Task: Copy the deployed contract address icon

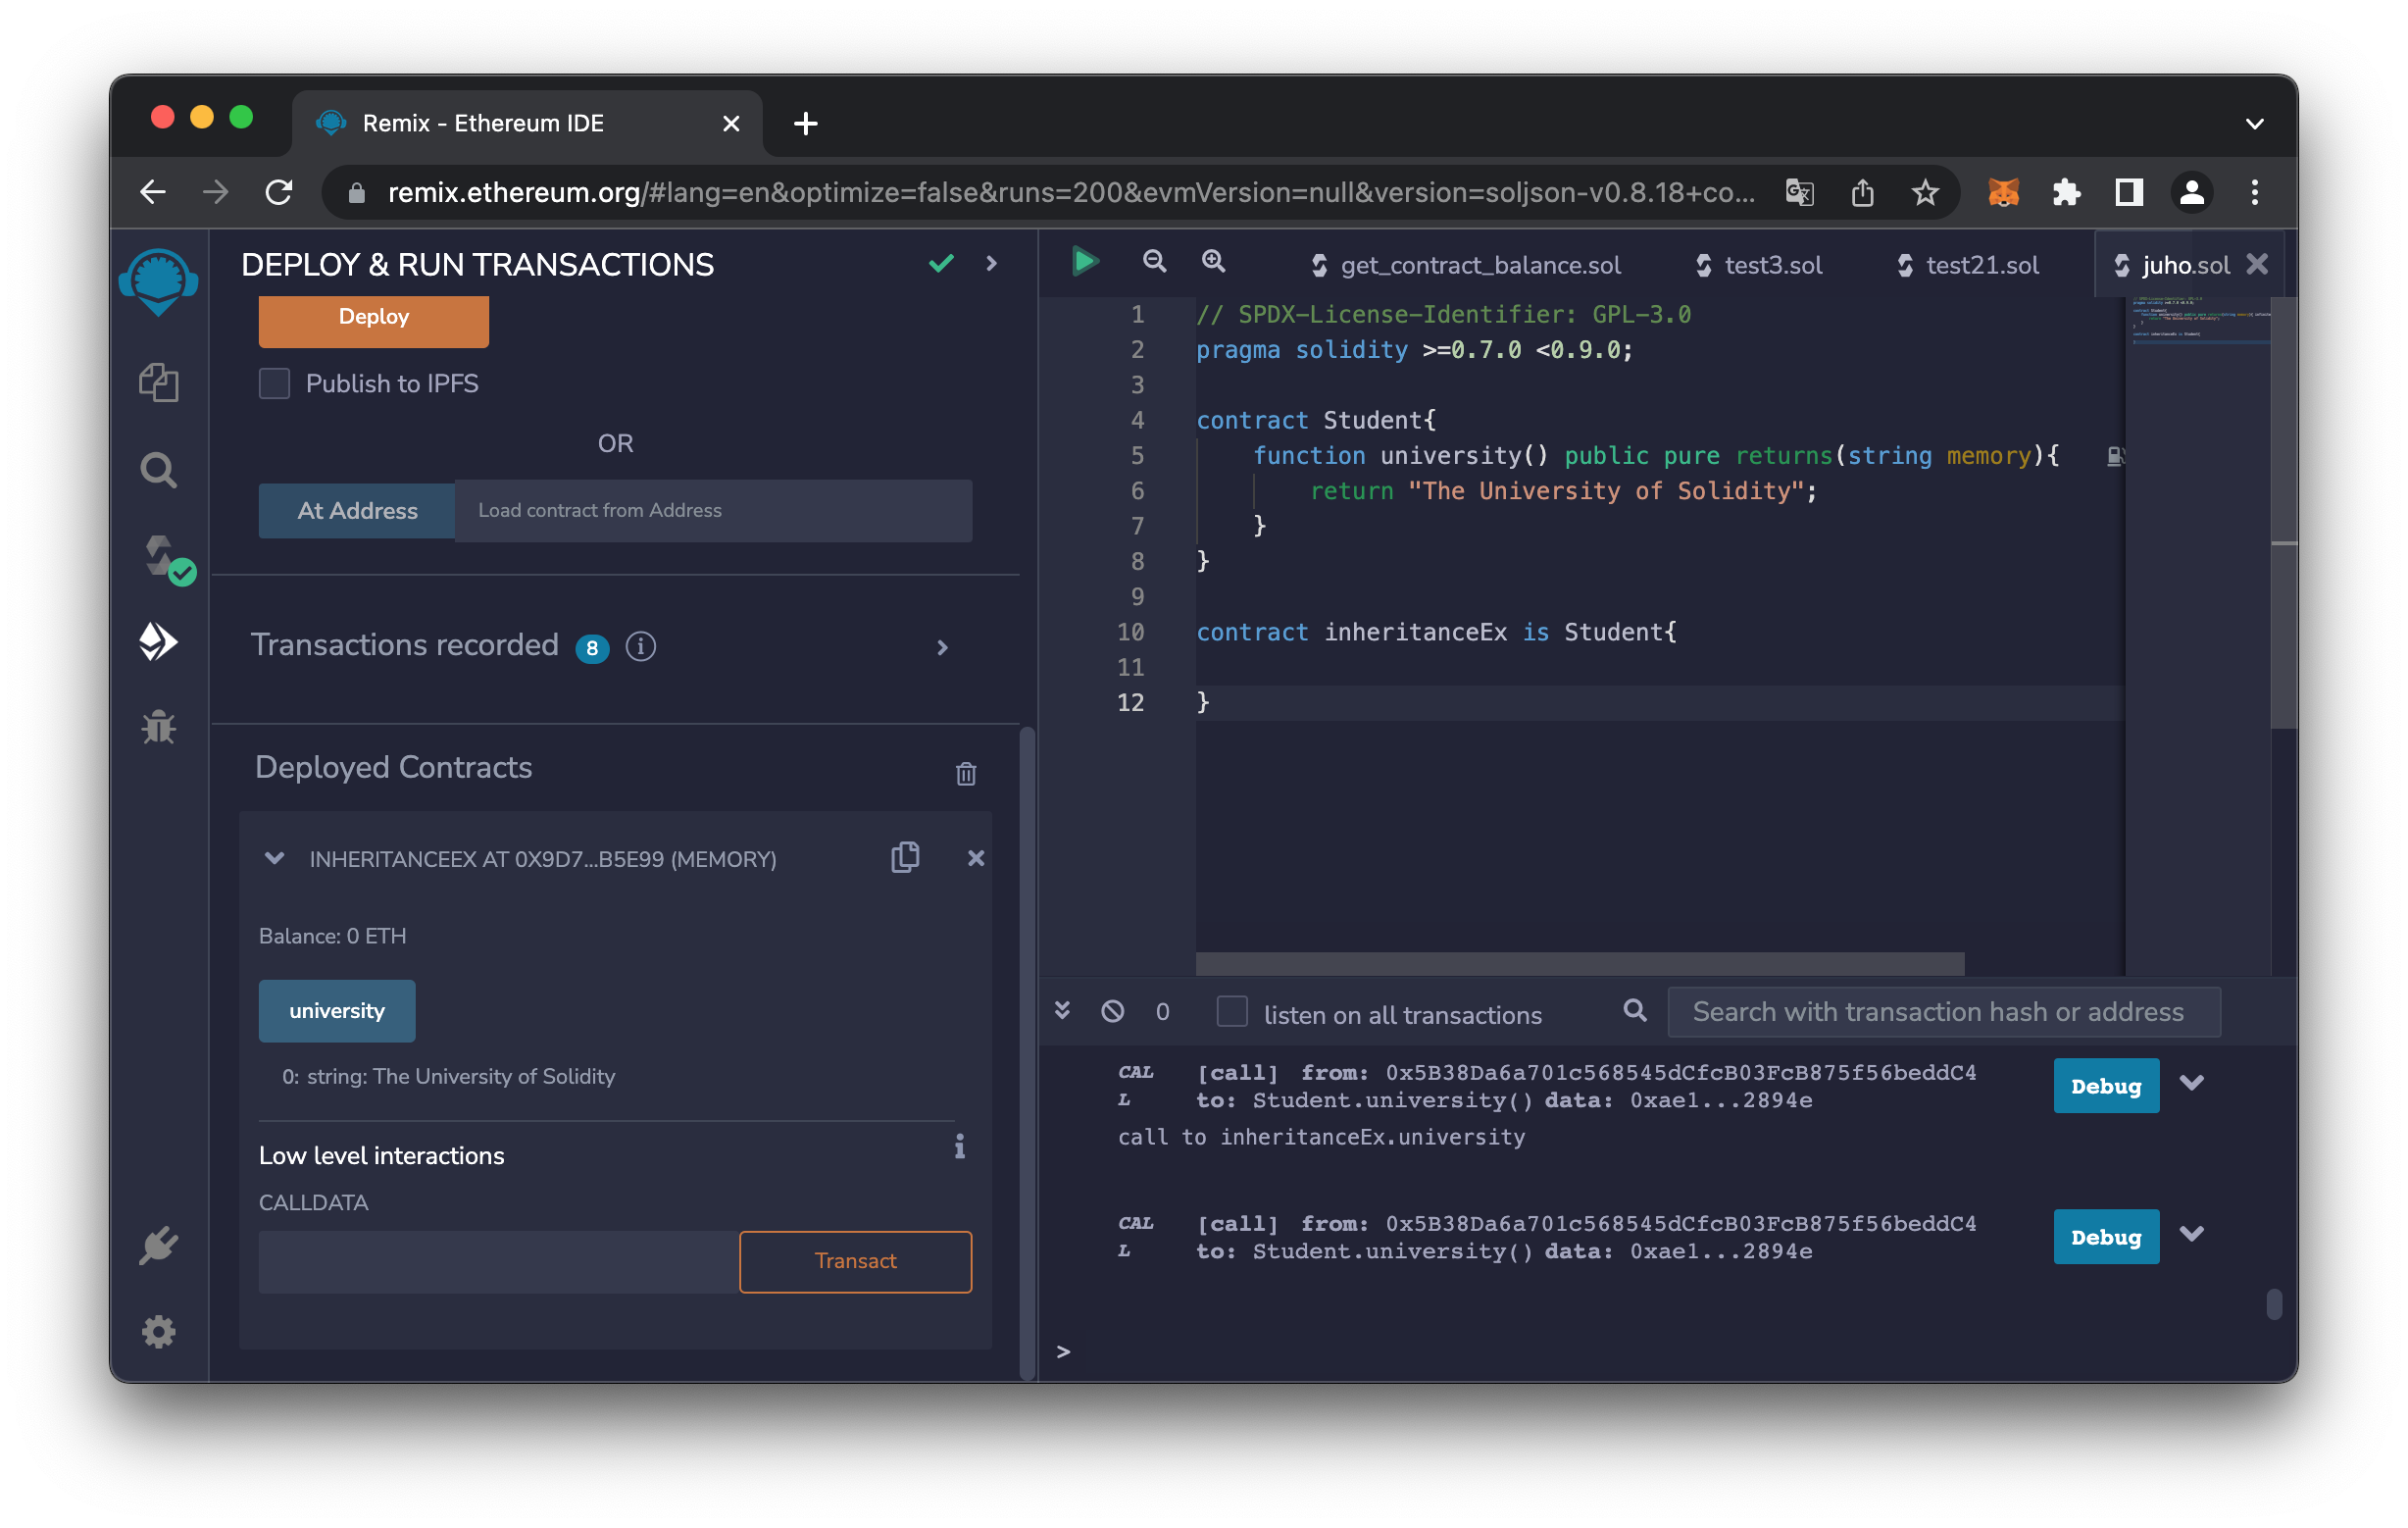Action: [905, 858]
